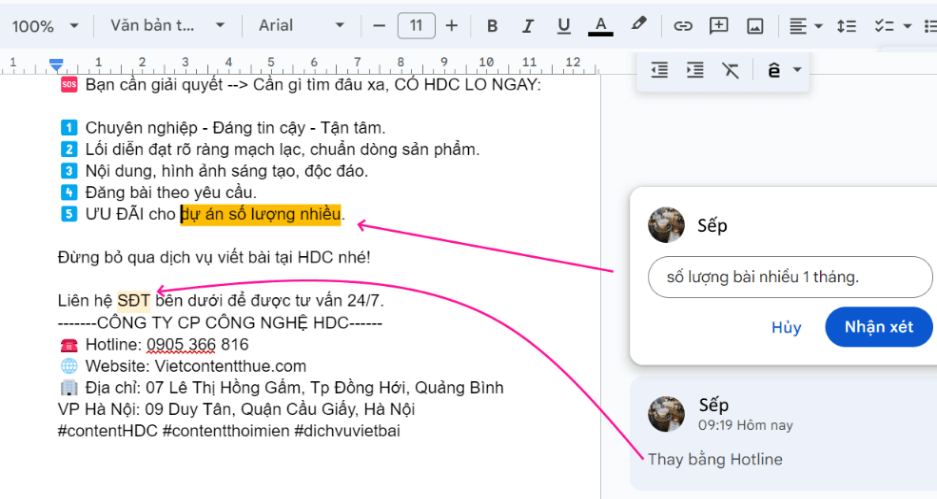This screenshot has width=937, height=499.
Task: Toggle underline formatting
Action: (564, 26)
